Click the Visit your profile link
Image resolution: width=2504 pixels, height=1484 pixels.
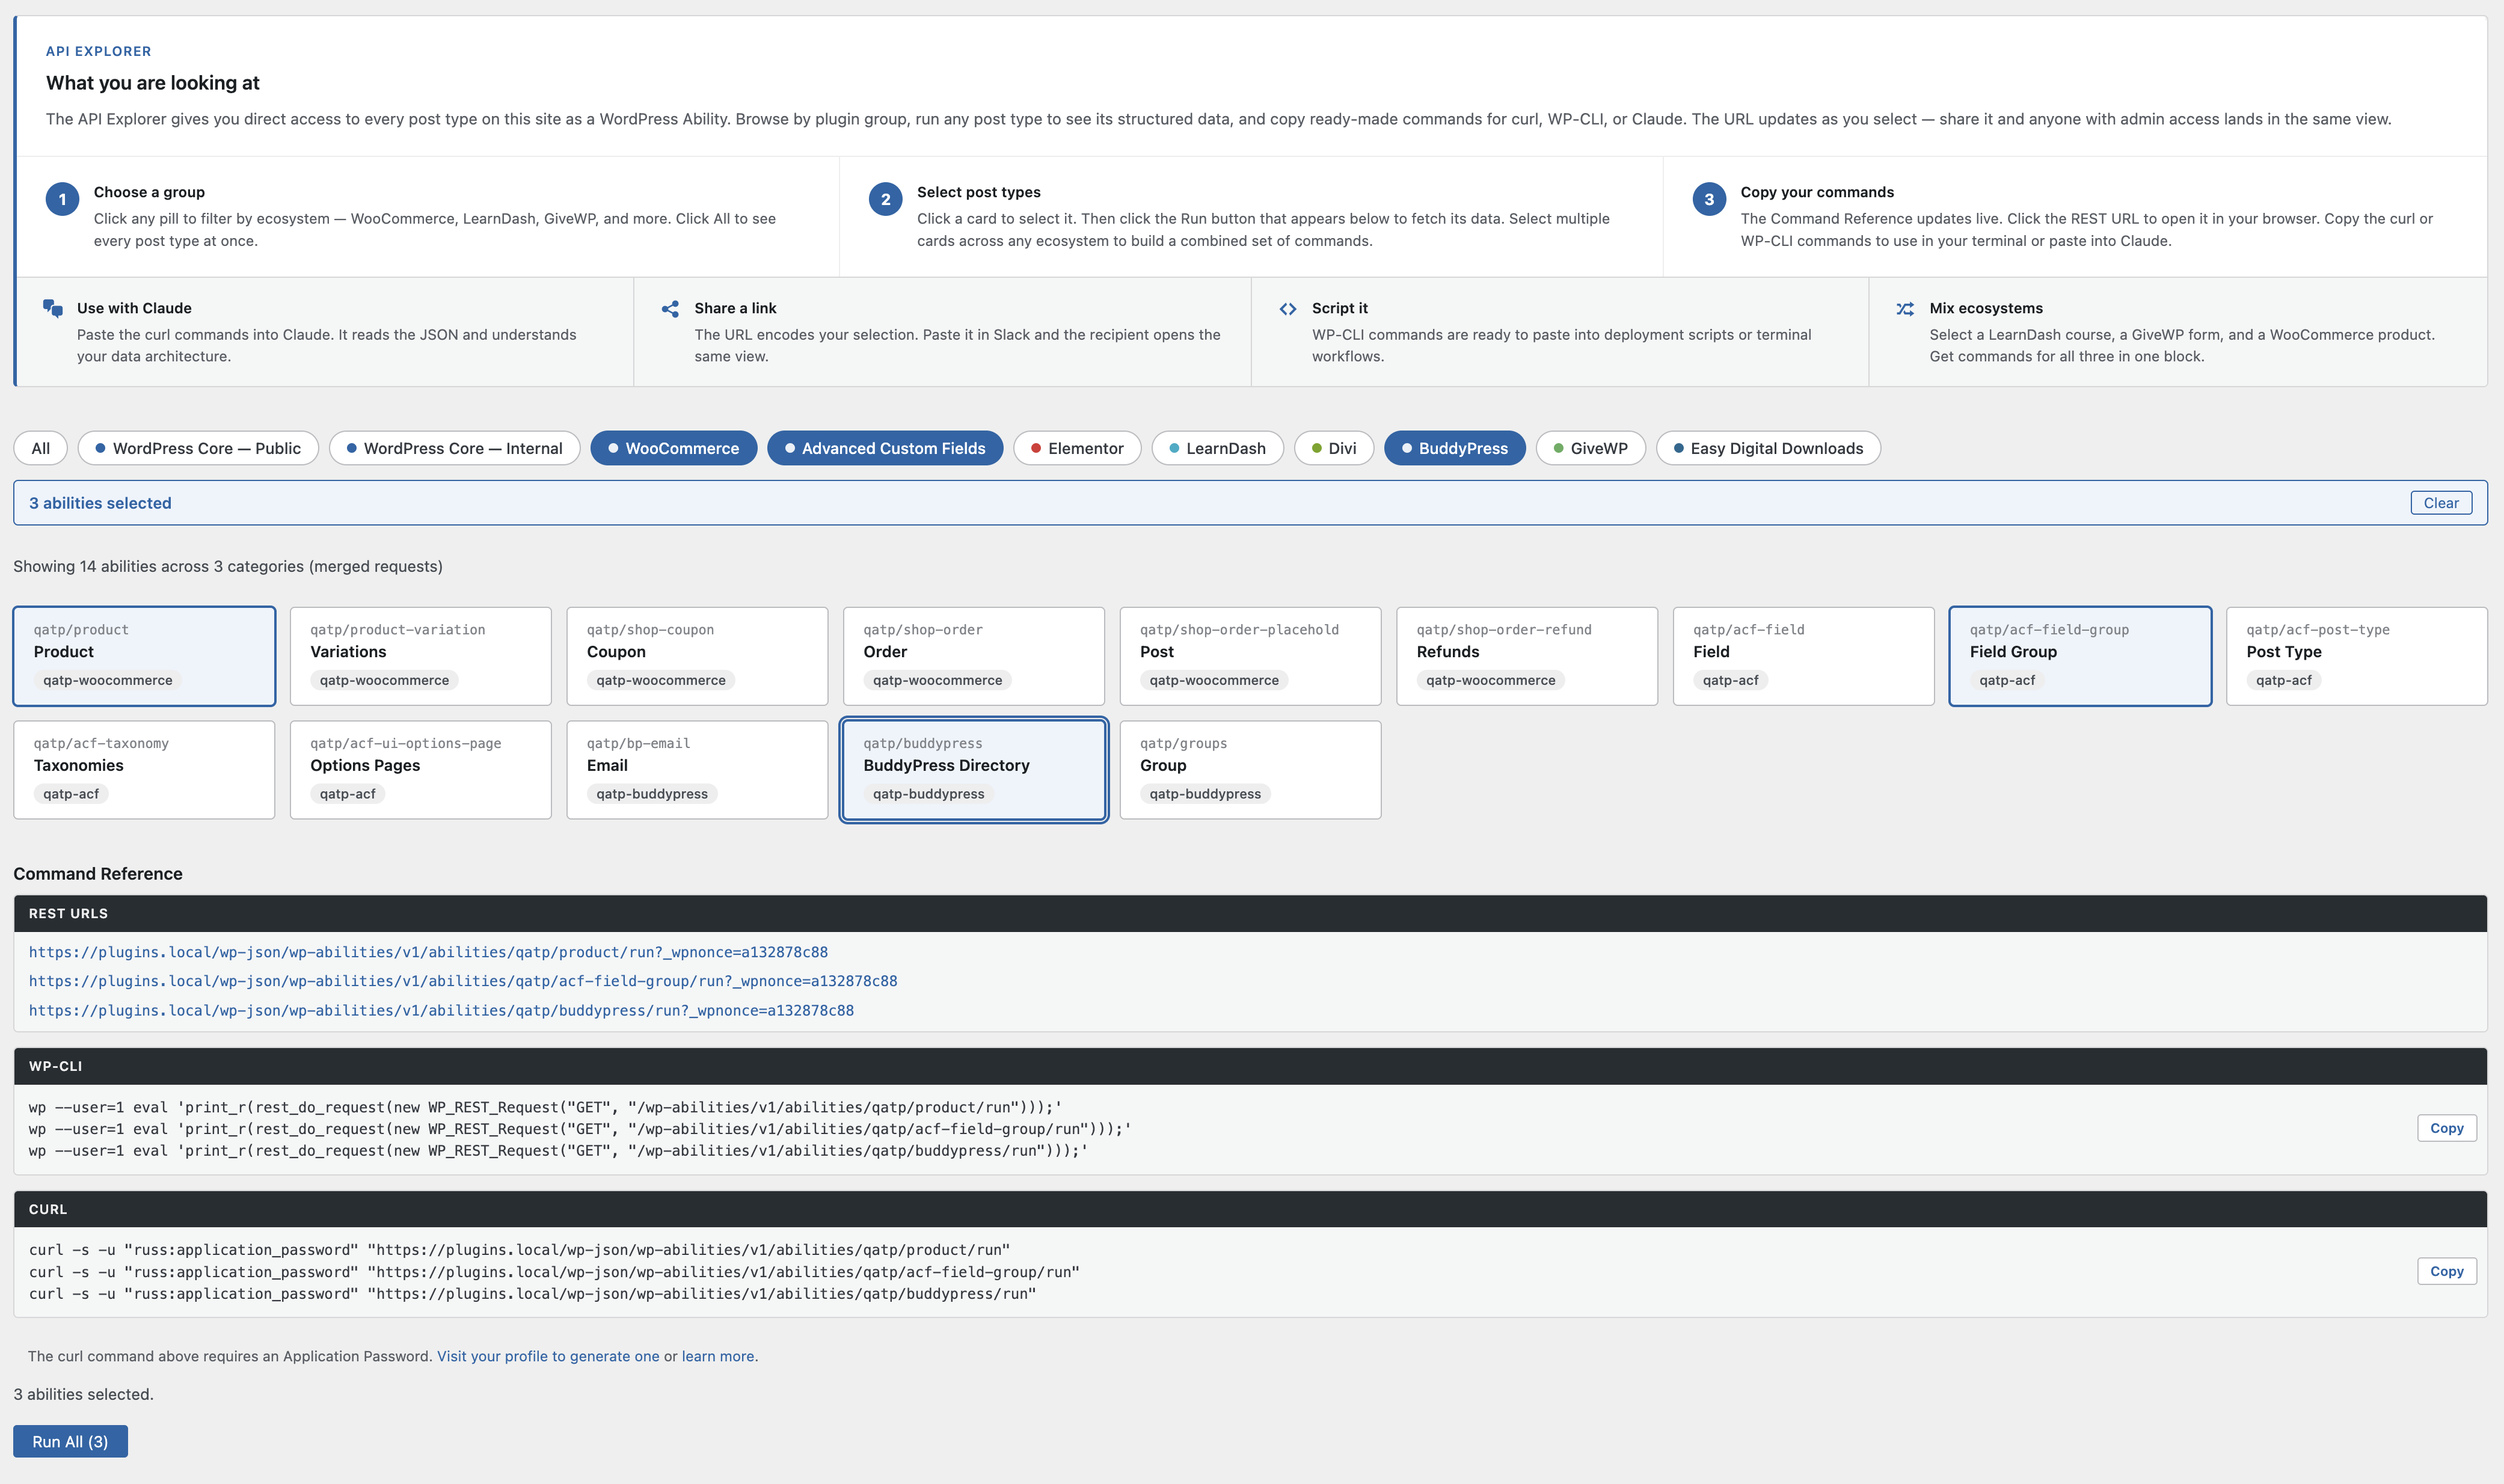pos(548,1356)
